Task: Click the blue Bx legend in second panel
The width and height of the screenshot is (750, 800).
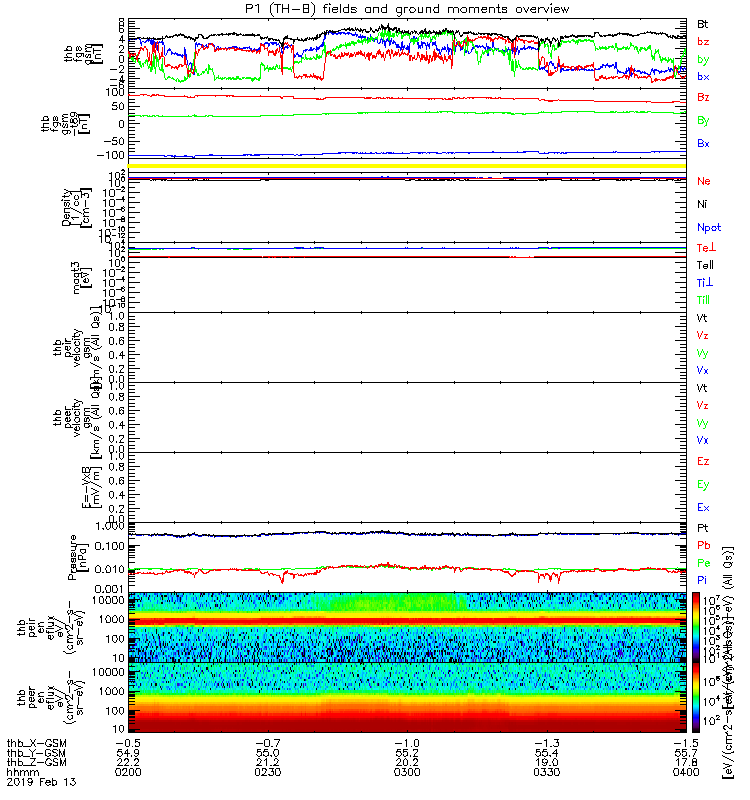Action: [703, 143]
